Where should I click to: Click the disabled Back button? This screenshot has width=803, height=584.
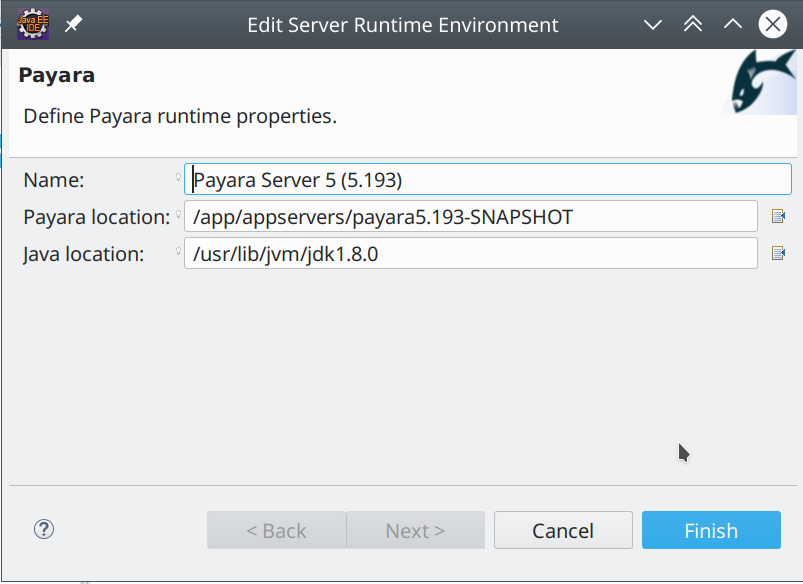click(276, 530)
